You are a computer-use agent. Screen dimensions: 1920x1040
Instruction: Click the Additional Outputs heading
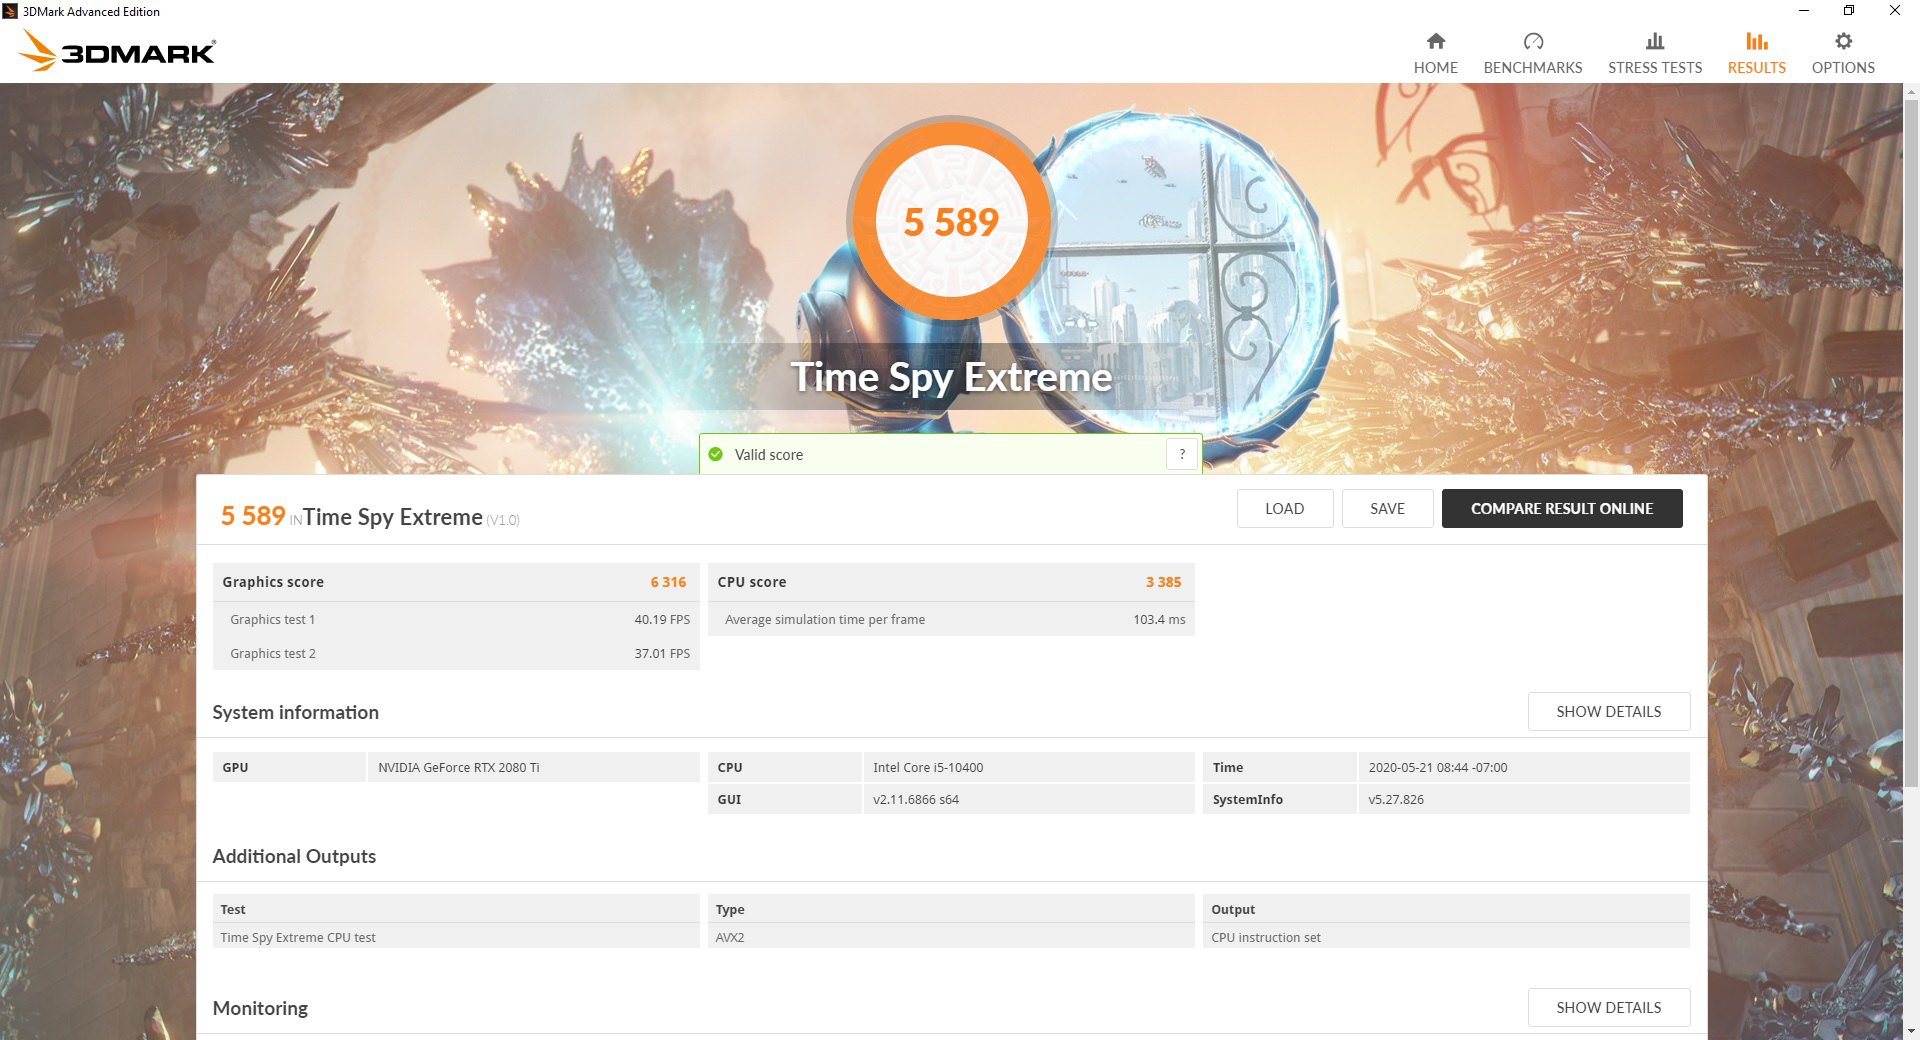(x=294, y=856)
